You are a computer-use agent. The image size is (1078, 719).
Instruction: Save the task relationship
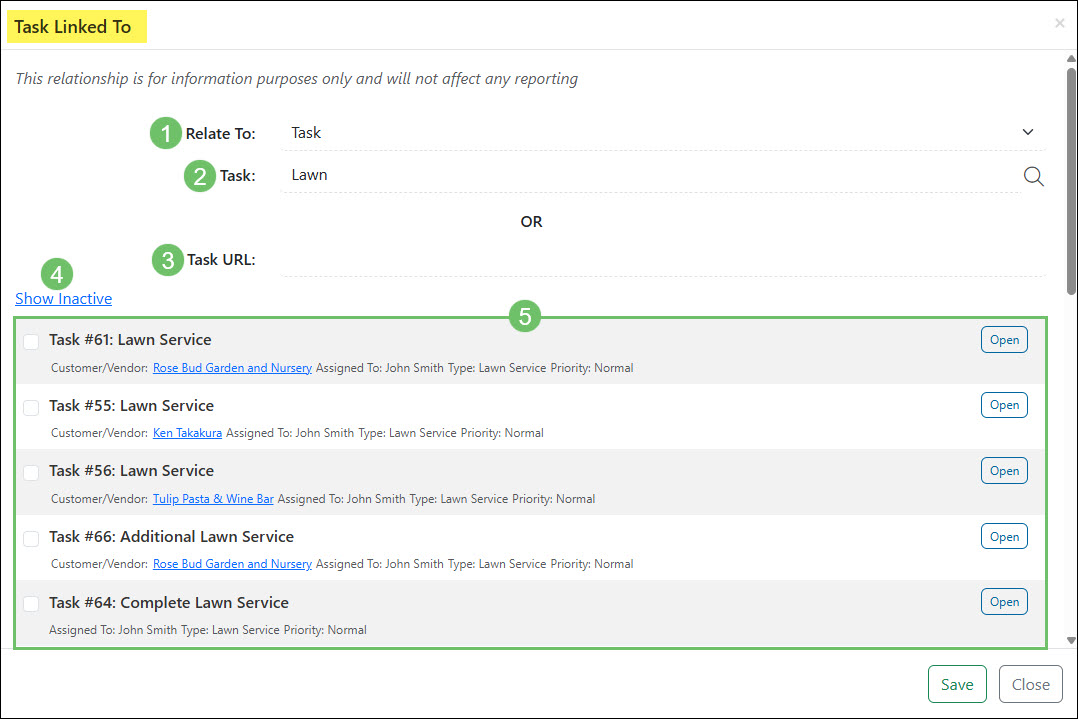[956, 684]
